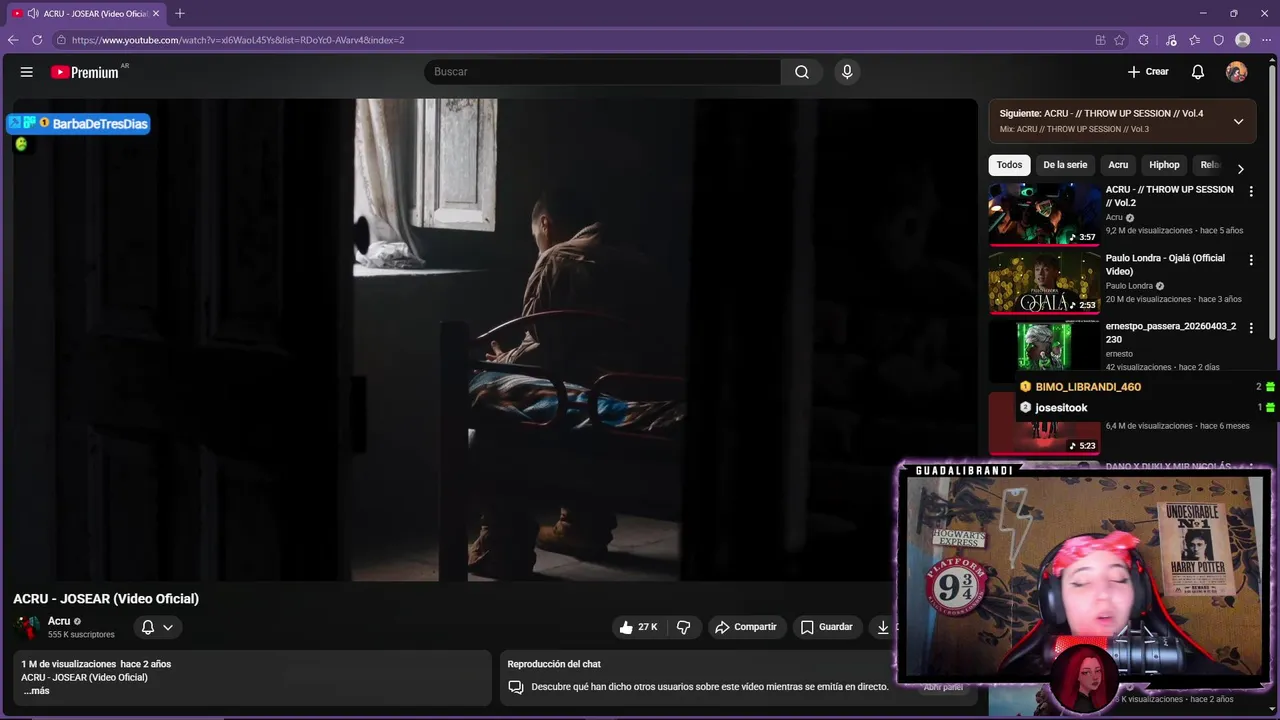
Task: Click the video title ACRU - JOSEAR
Action: tap(106, 599)
